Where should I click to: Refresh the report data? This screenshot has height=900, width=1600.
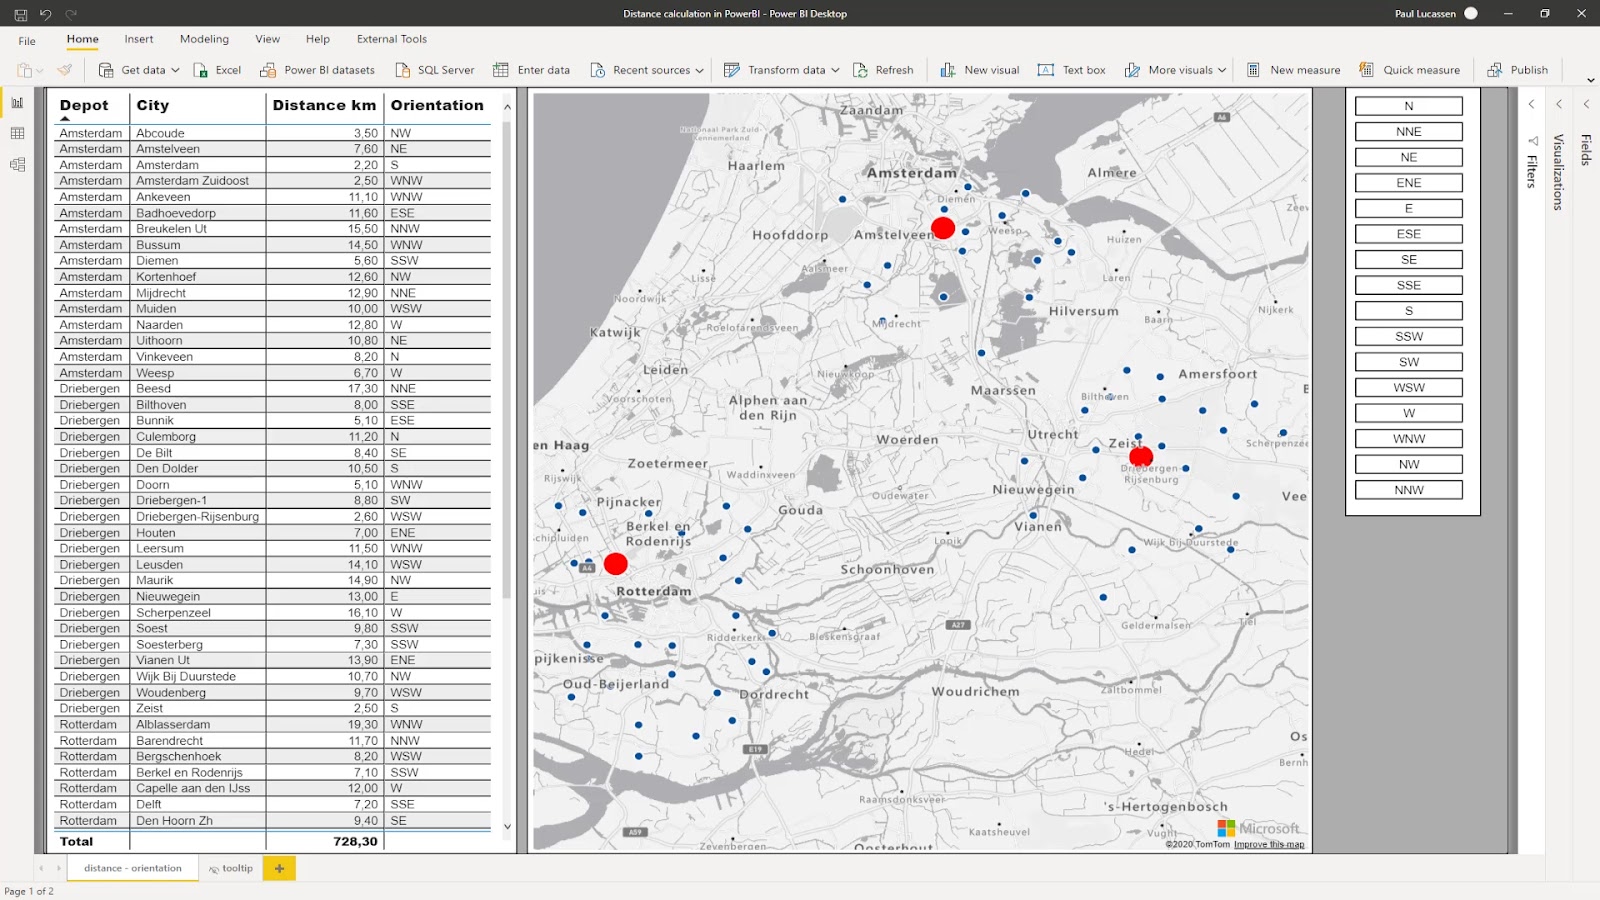[883, 70]
